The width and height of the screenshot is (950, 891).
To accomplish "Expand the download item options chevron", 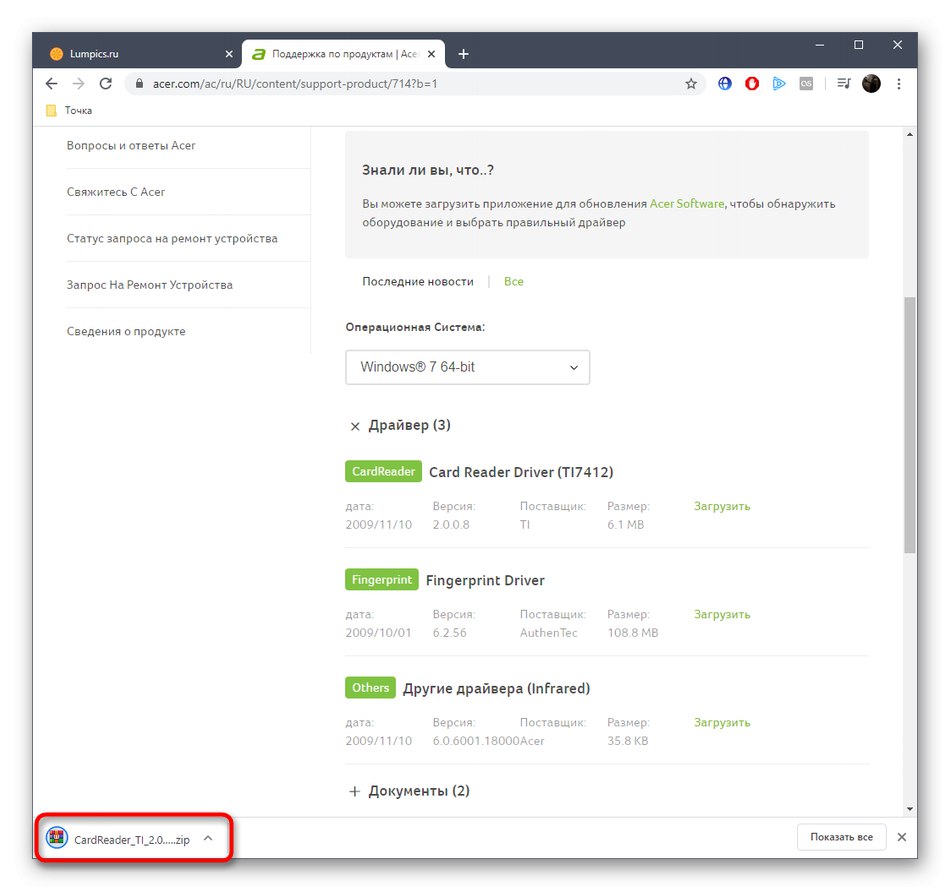I will pyautogui.click(x=208, y=838).
